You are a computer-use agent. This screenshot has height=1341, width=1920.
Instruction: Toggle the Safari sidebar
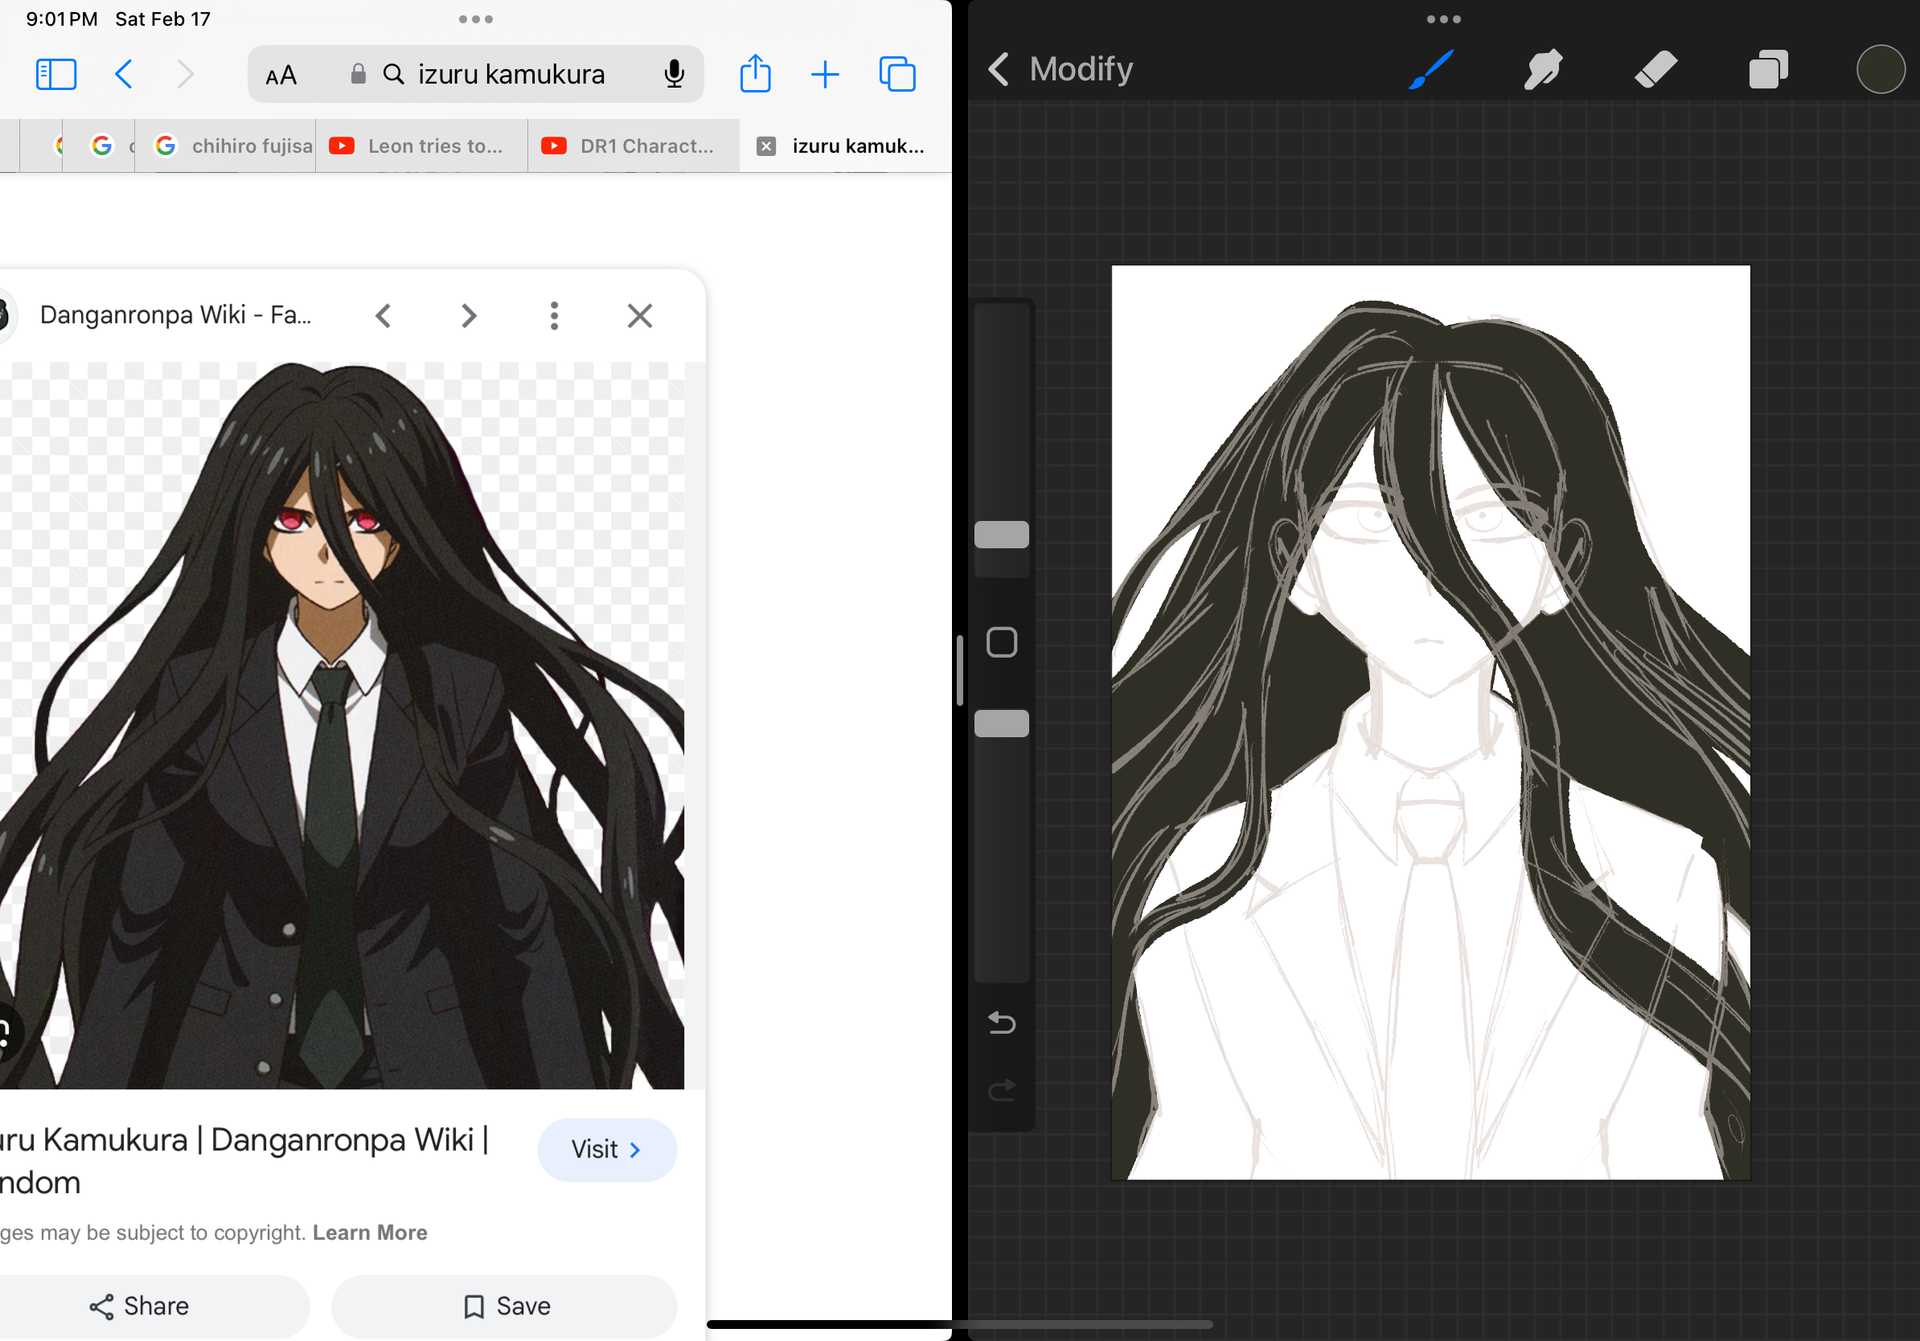(x=56, y=74)
